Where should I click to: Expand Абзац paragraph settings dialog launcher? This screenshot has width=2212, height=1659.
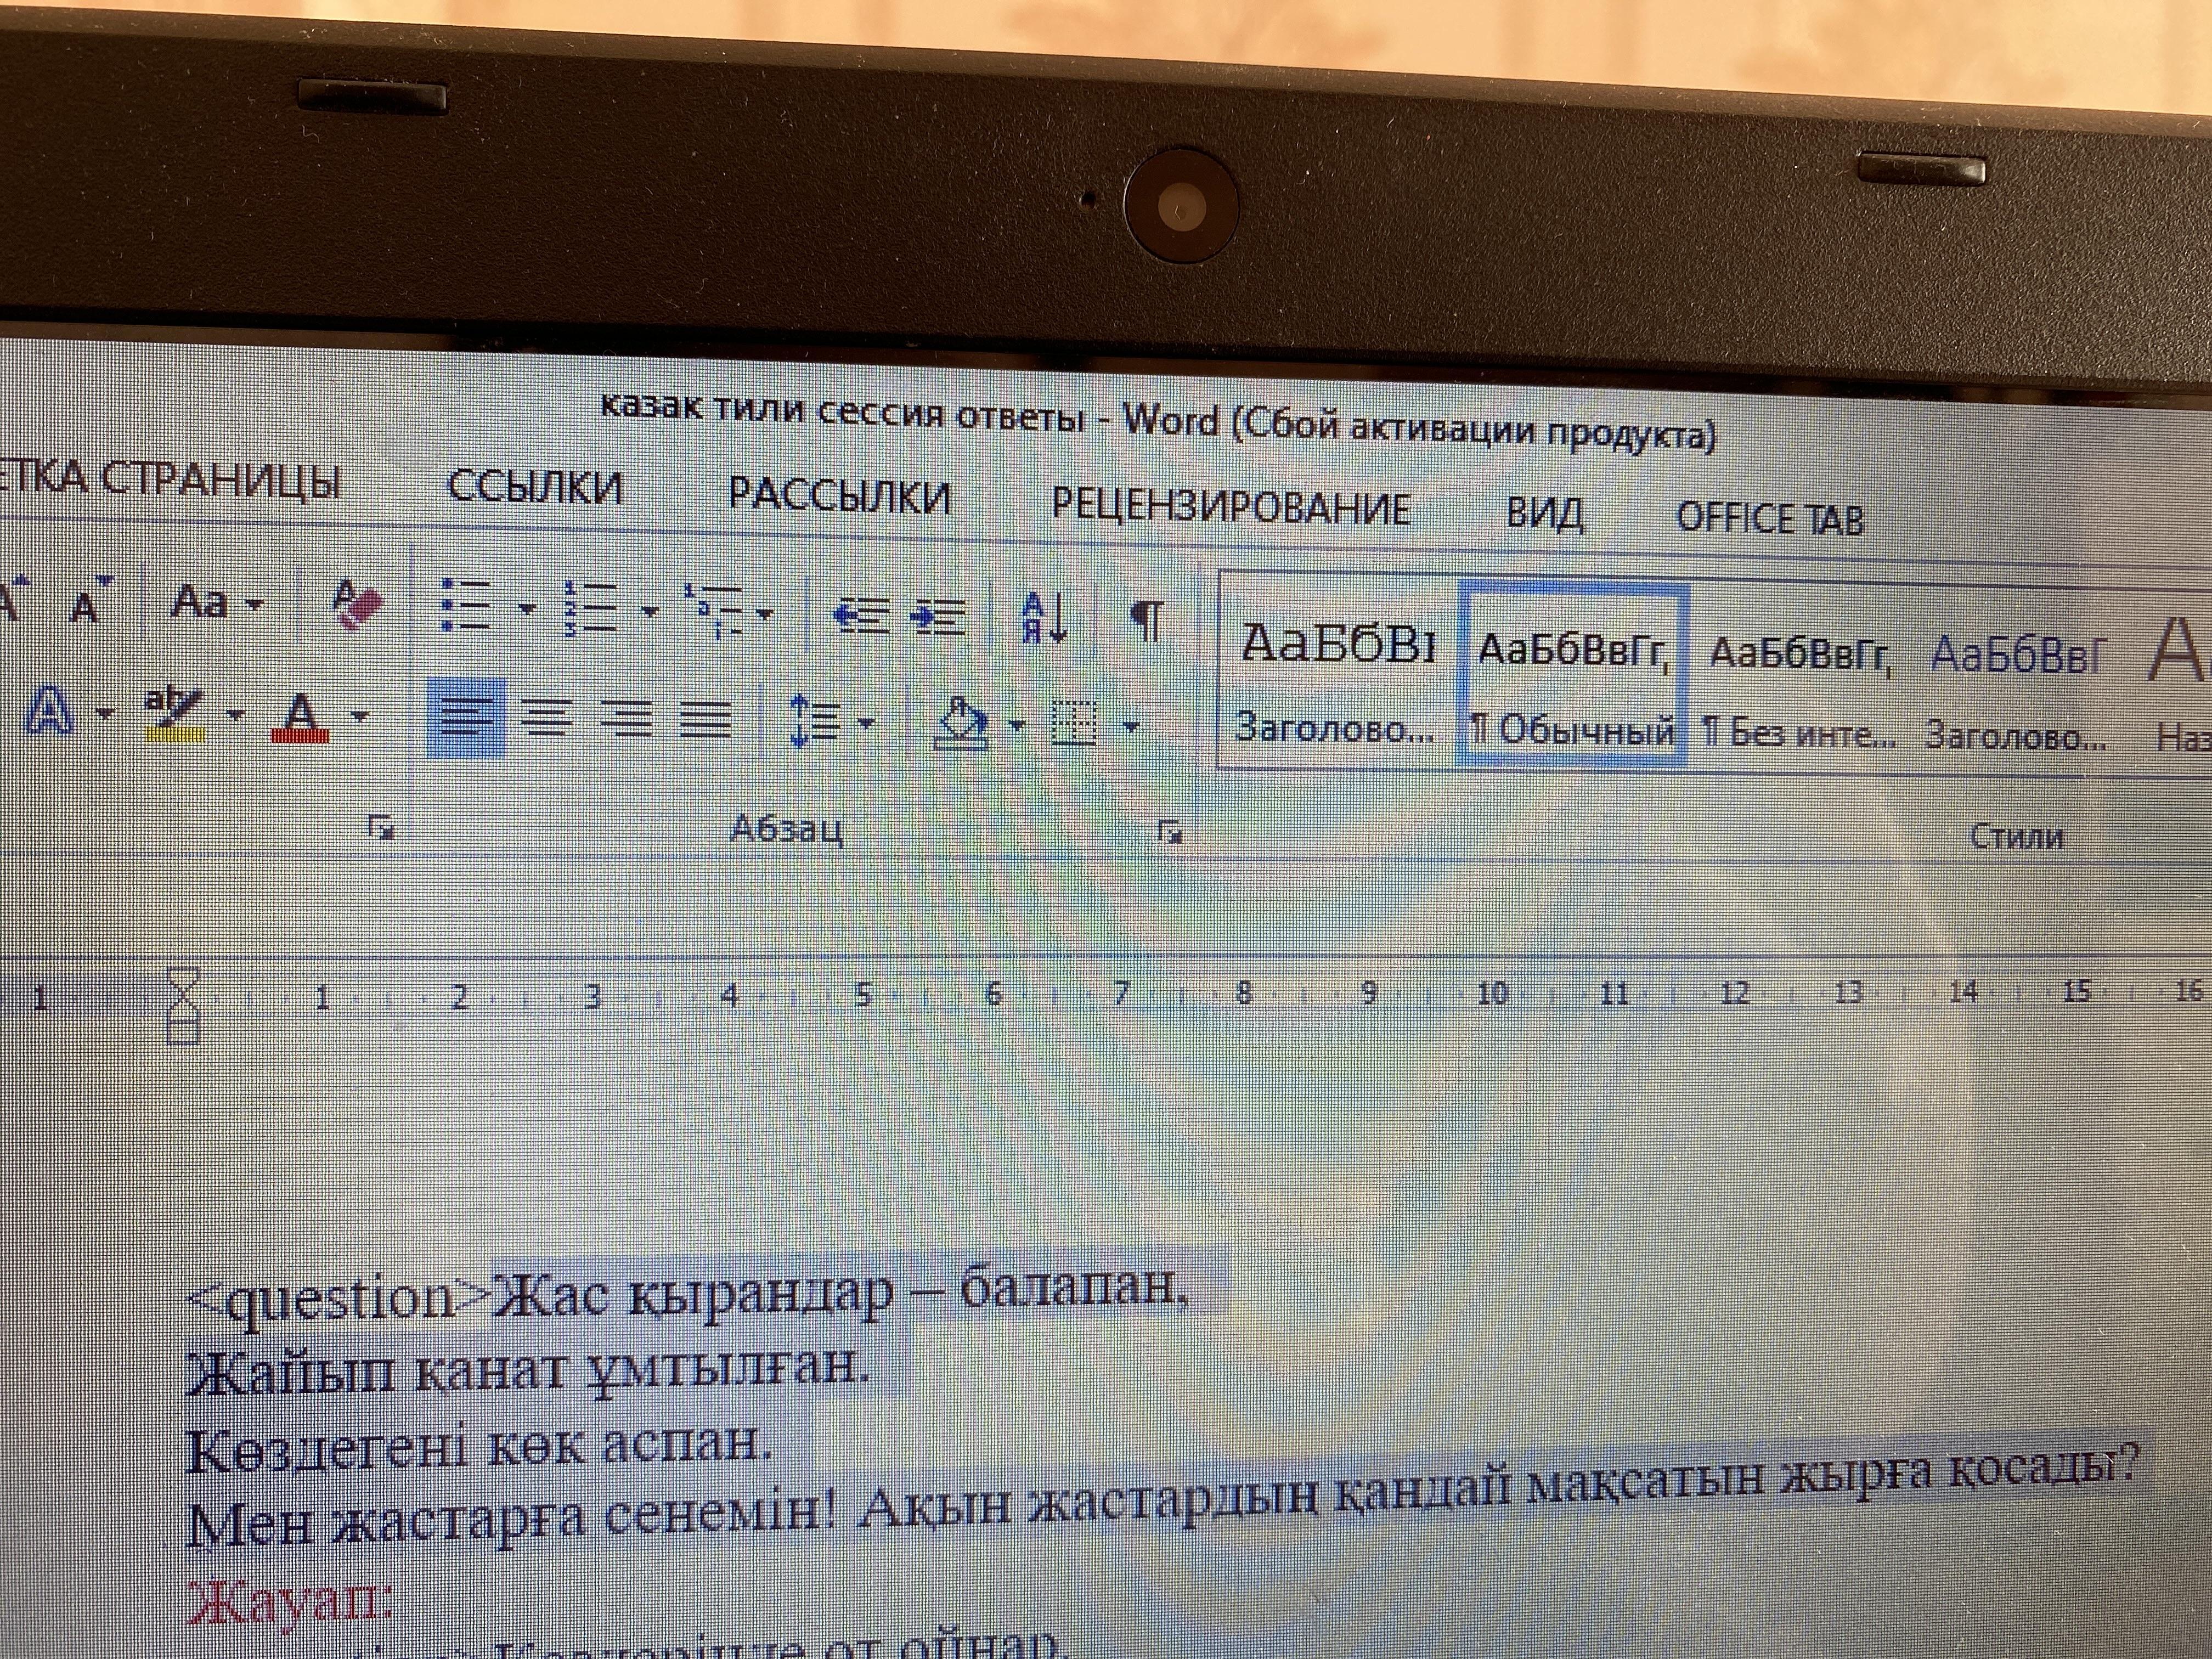click(1169, 831)
